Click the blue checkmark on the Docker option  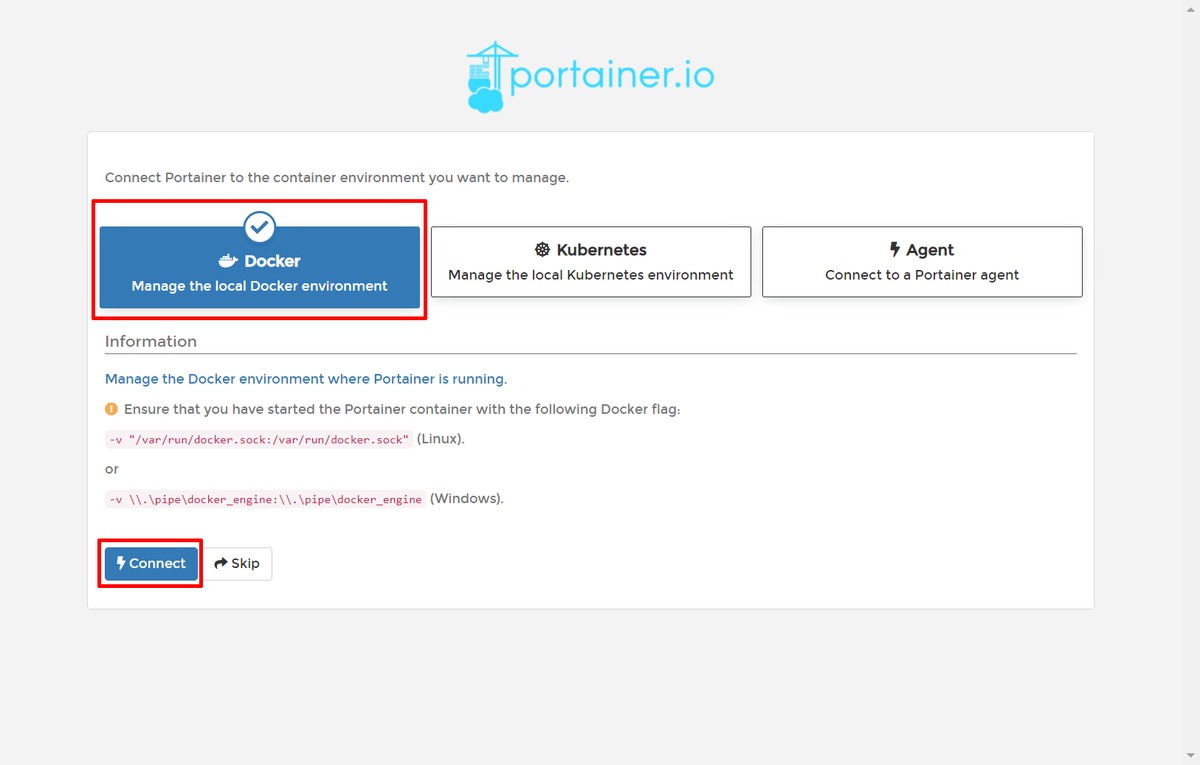click(259, 226)
